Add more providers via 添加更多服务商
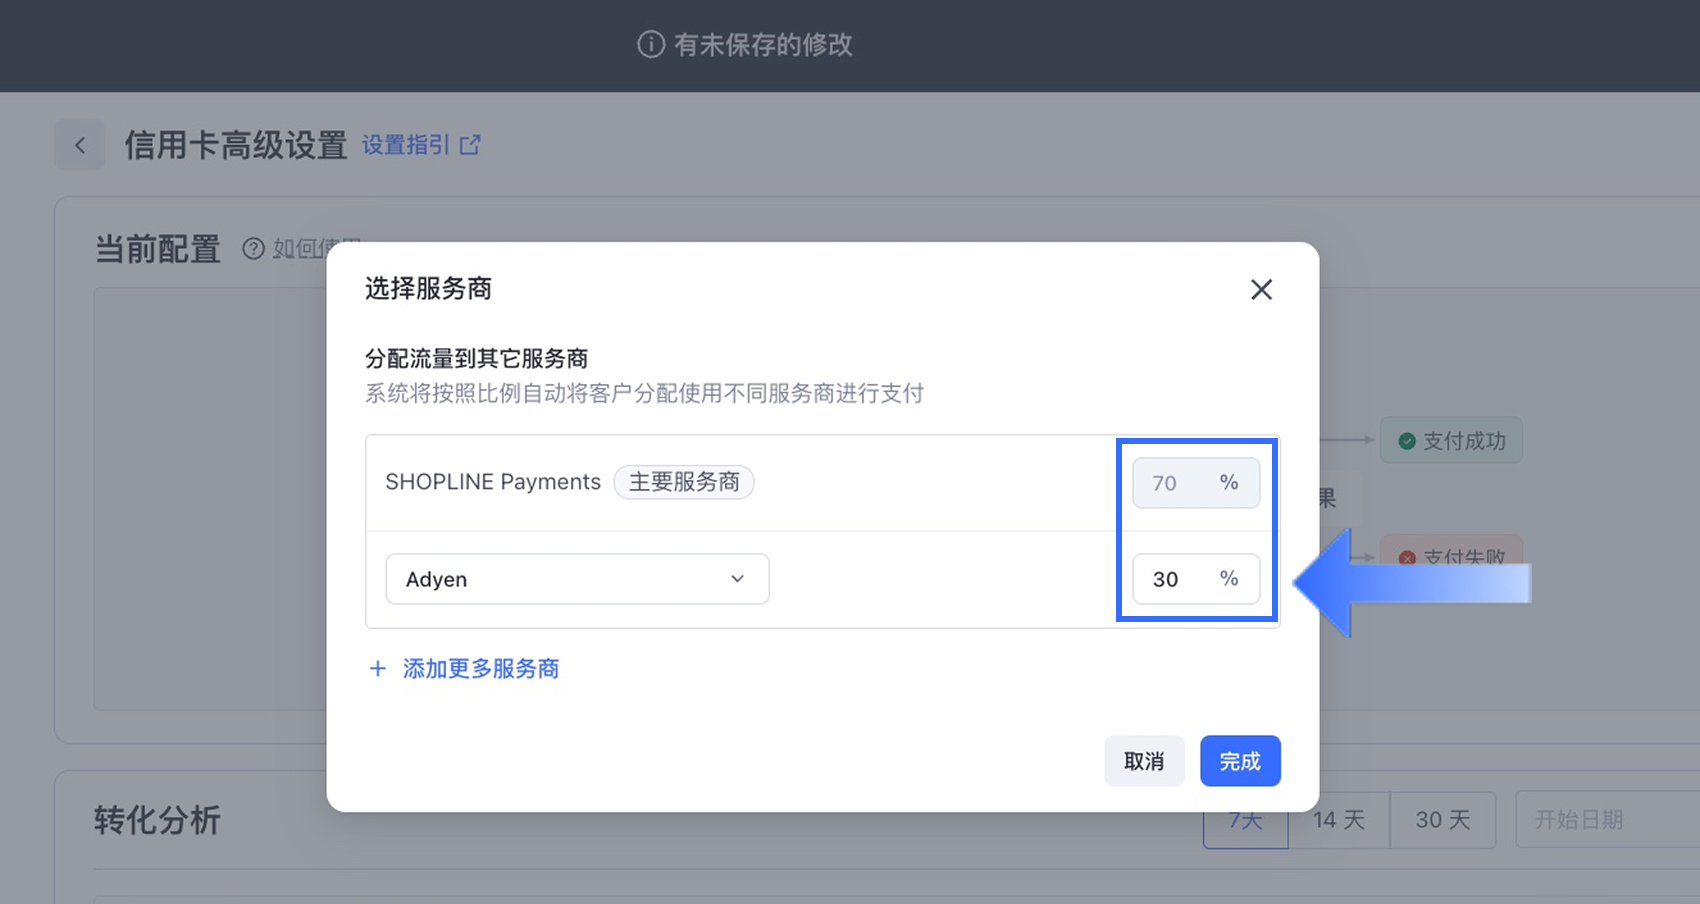The height and width of the screenshot is (904, 1700). (x=464, y=669)
